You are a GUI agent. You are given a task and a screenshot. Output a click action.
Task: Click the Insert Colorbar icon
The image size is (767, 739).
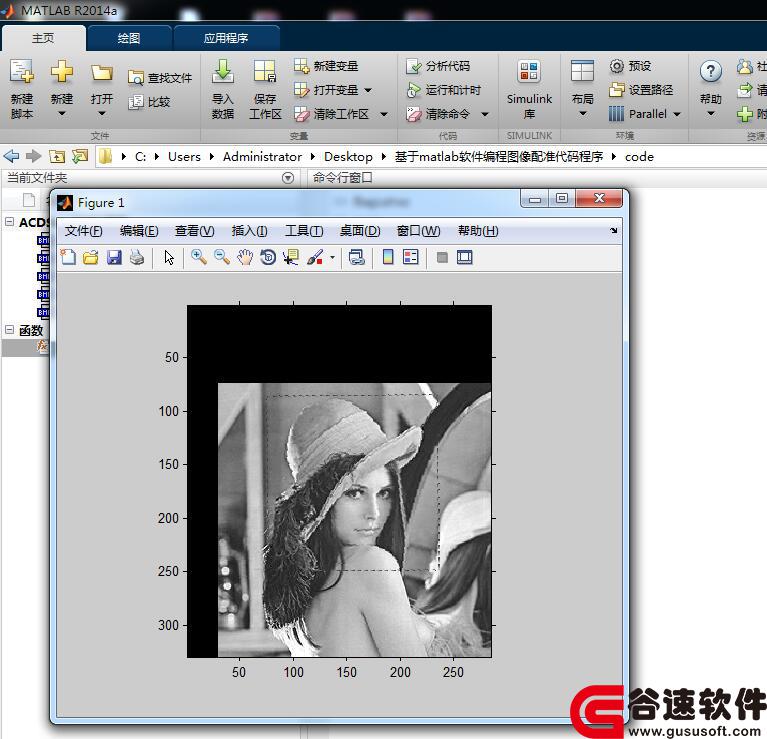[388, 257]
